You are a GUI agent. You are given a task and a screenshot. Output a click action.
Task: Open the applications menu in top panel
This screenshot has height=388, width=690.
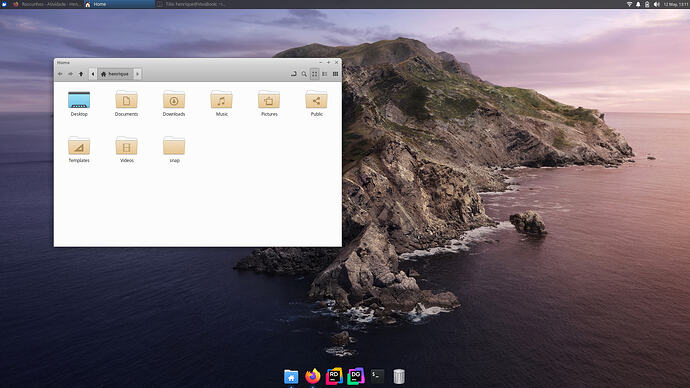(4, 4)
